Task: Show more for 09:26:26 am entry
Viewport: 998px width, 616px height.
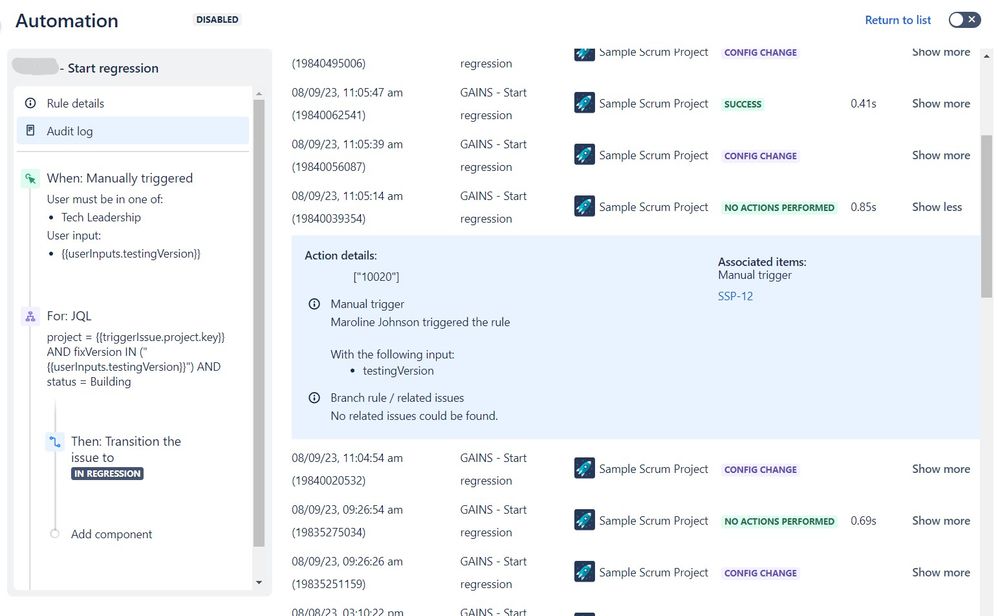Action: 941,572
